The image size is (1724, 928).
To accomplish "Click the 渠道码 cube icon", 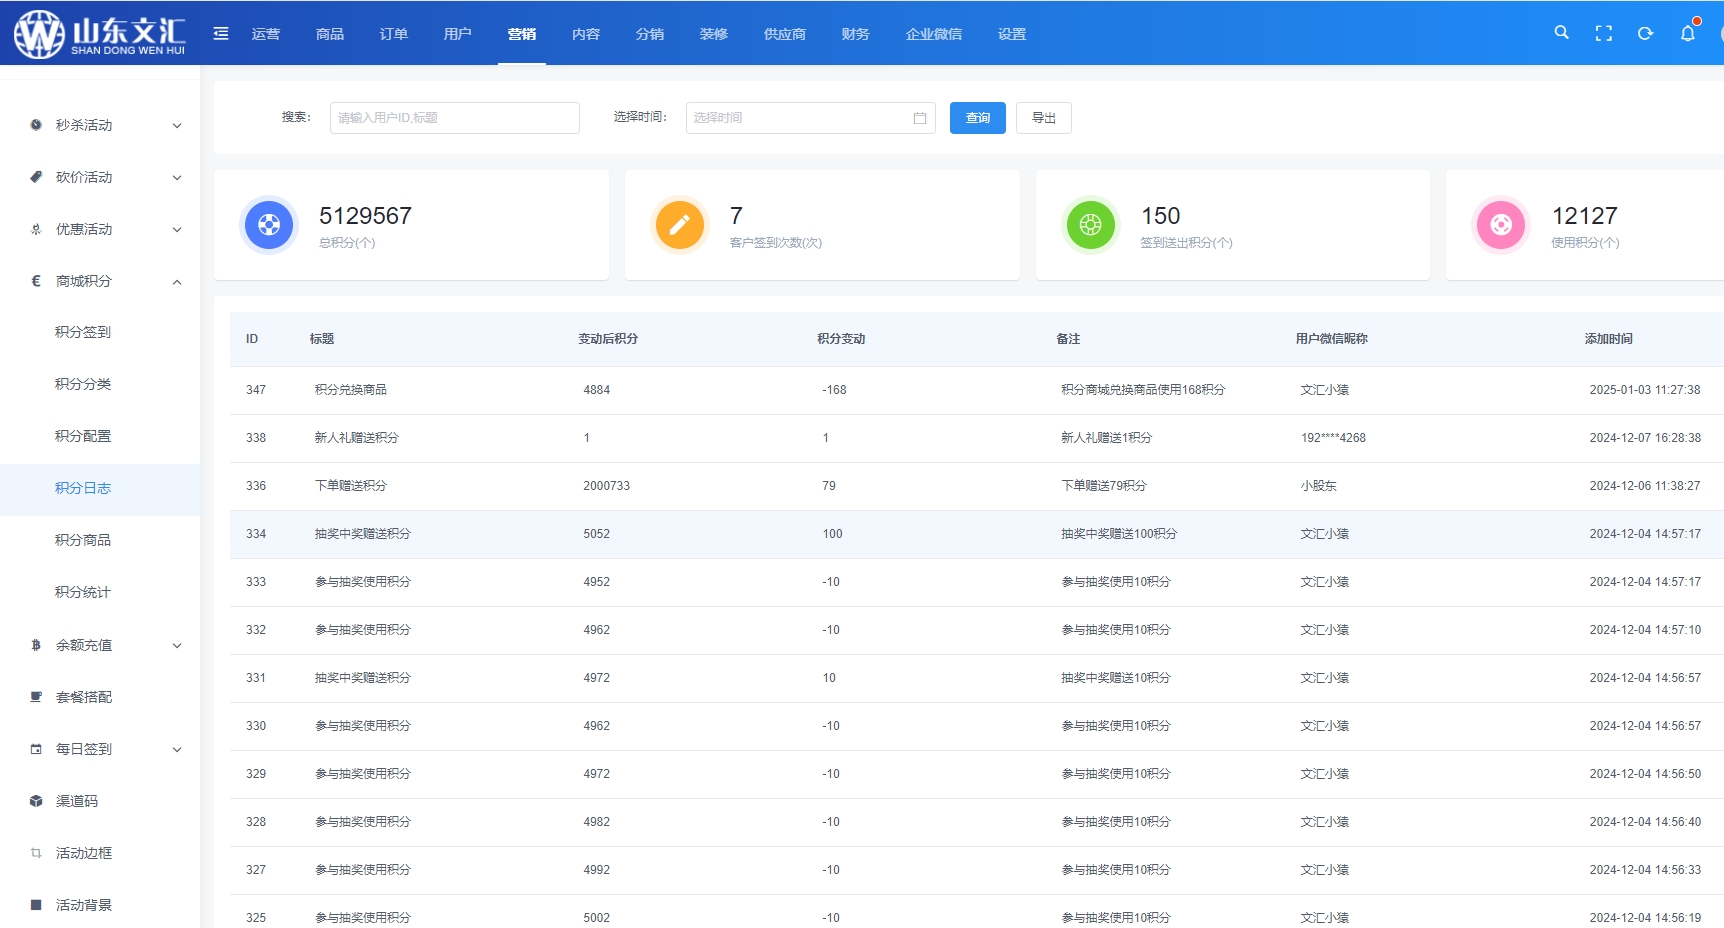I will pyautogui.click(x=36, y=801).
